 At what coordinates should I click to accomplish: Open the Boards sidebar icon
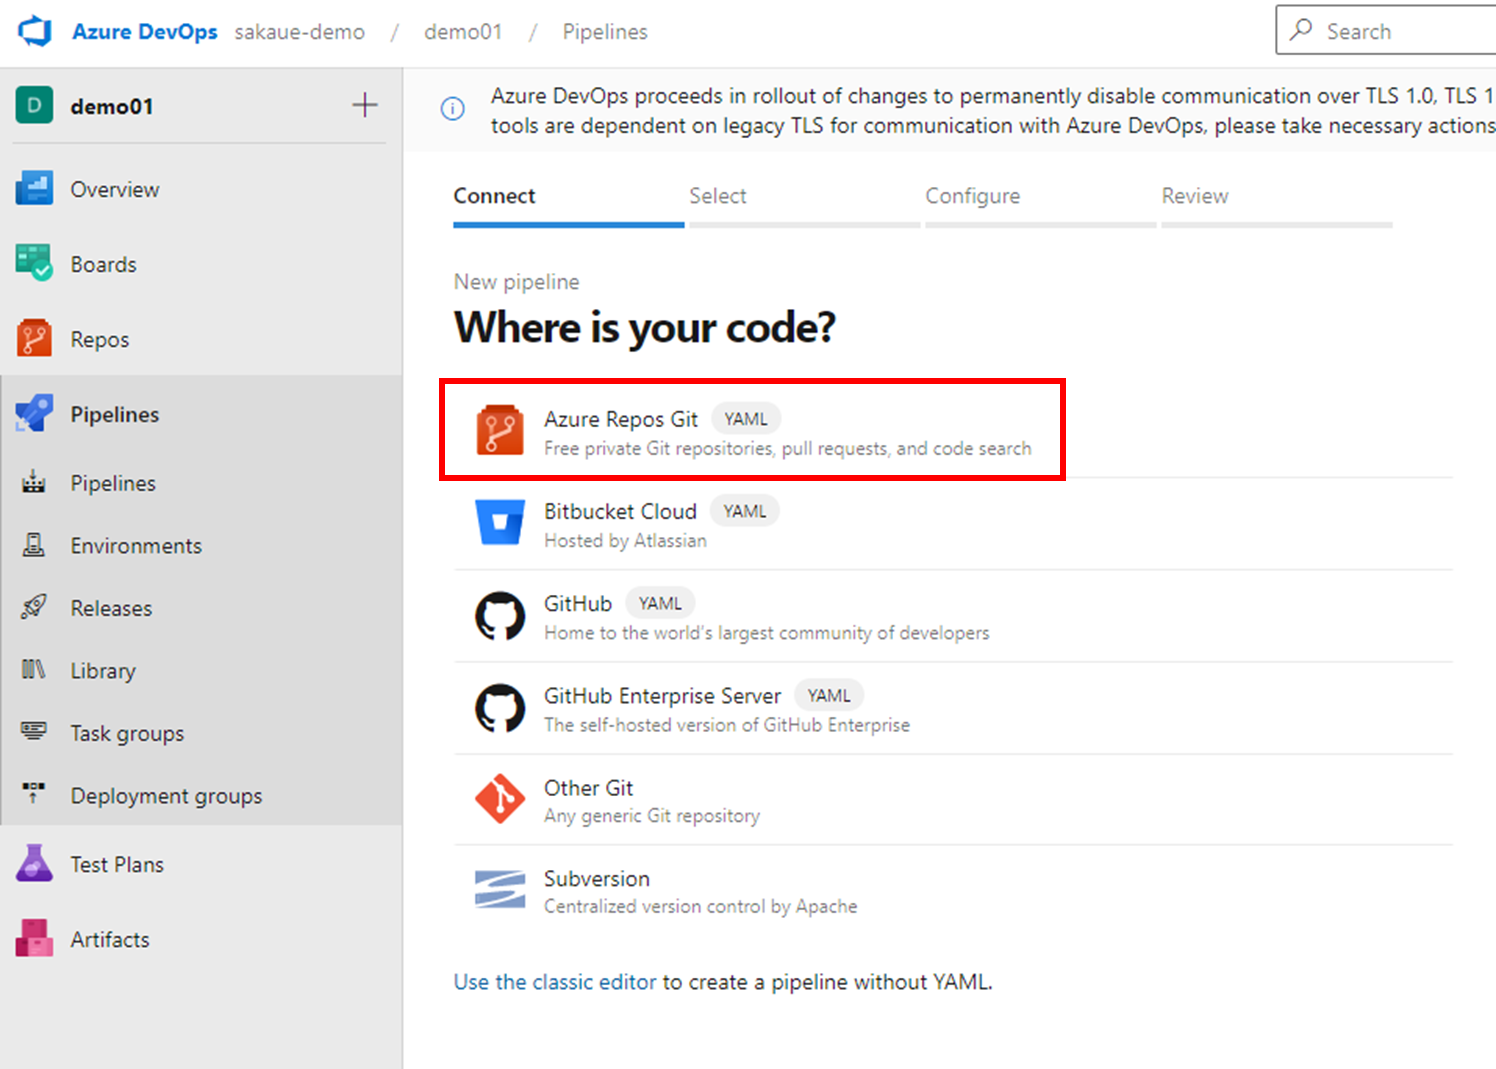[34, 264]
